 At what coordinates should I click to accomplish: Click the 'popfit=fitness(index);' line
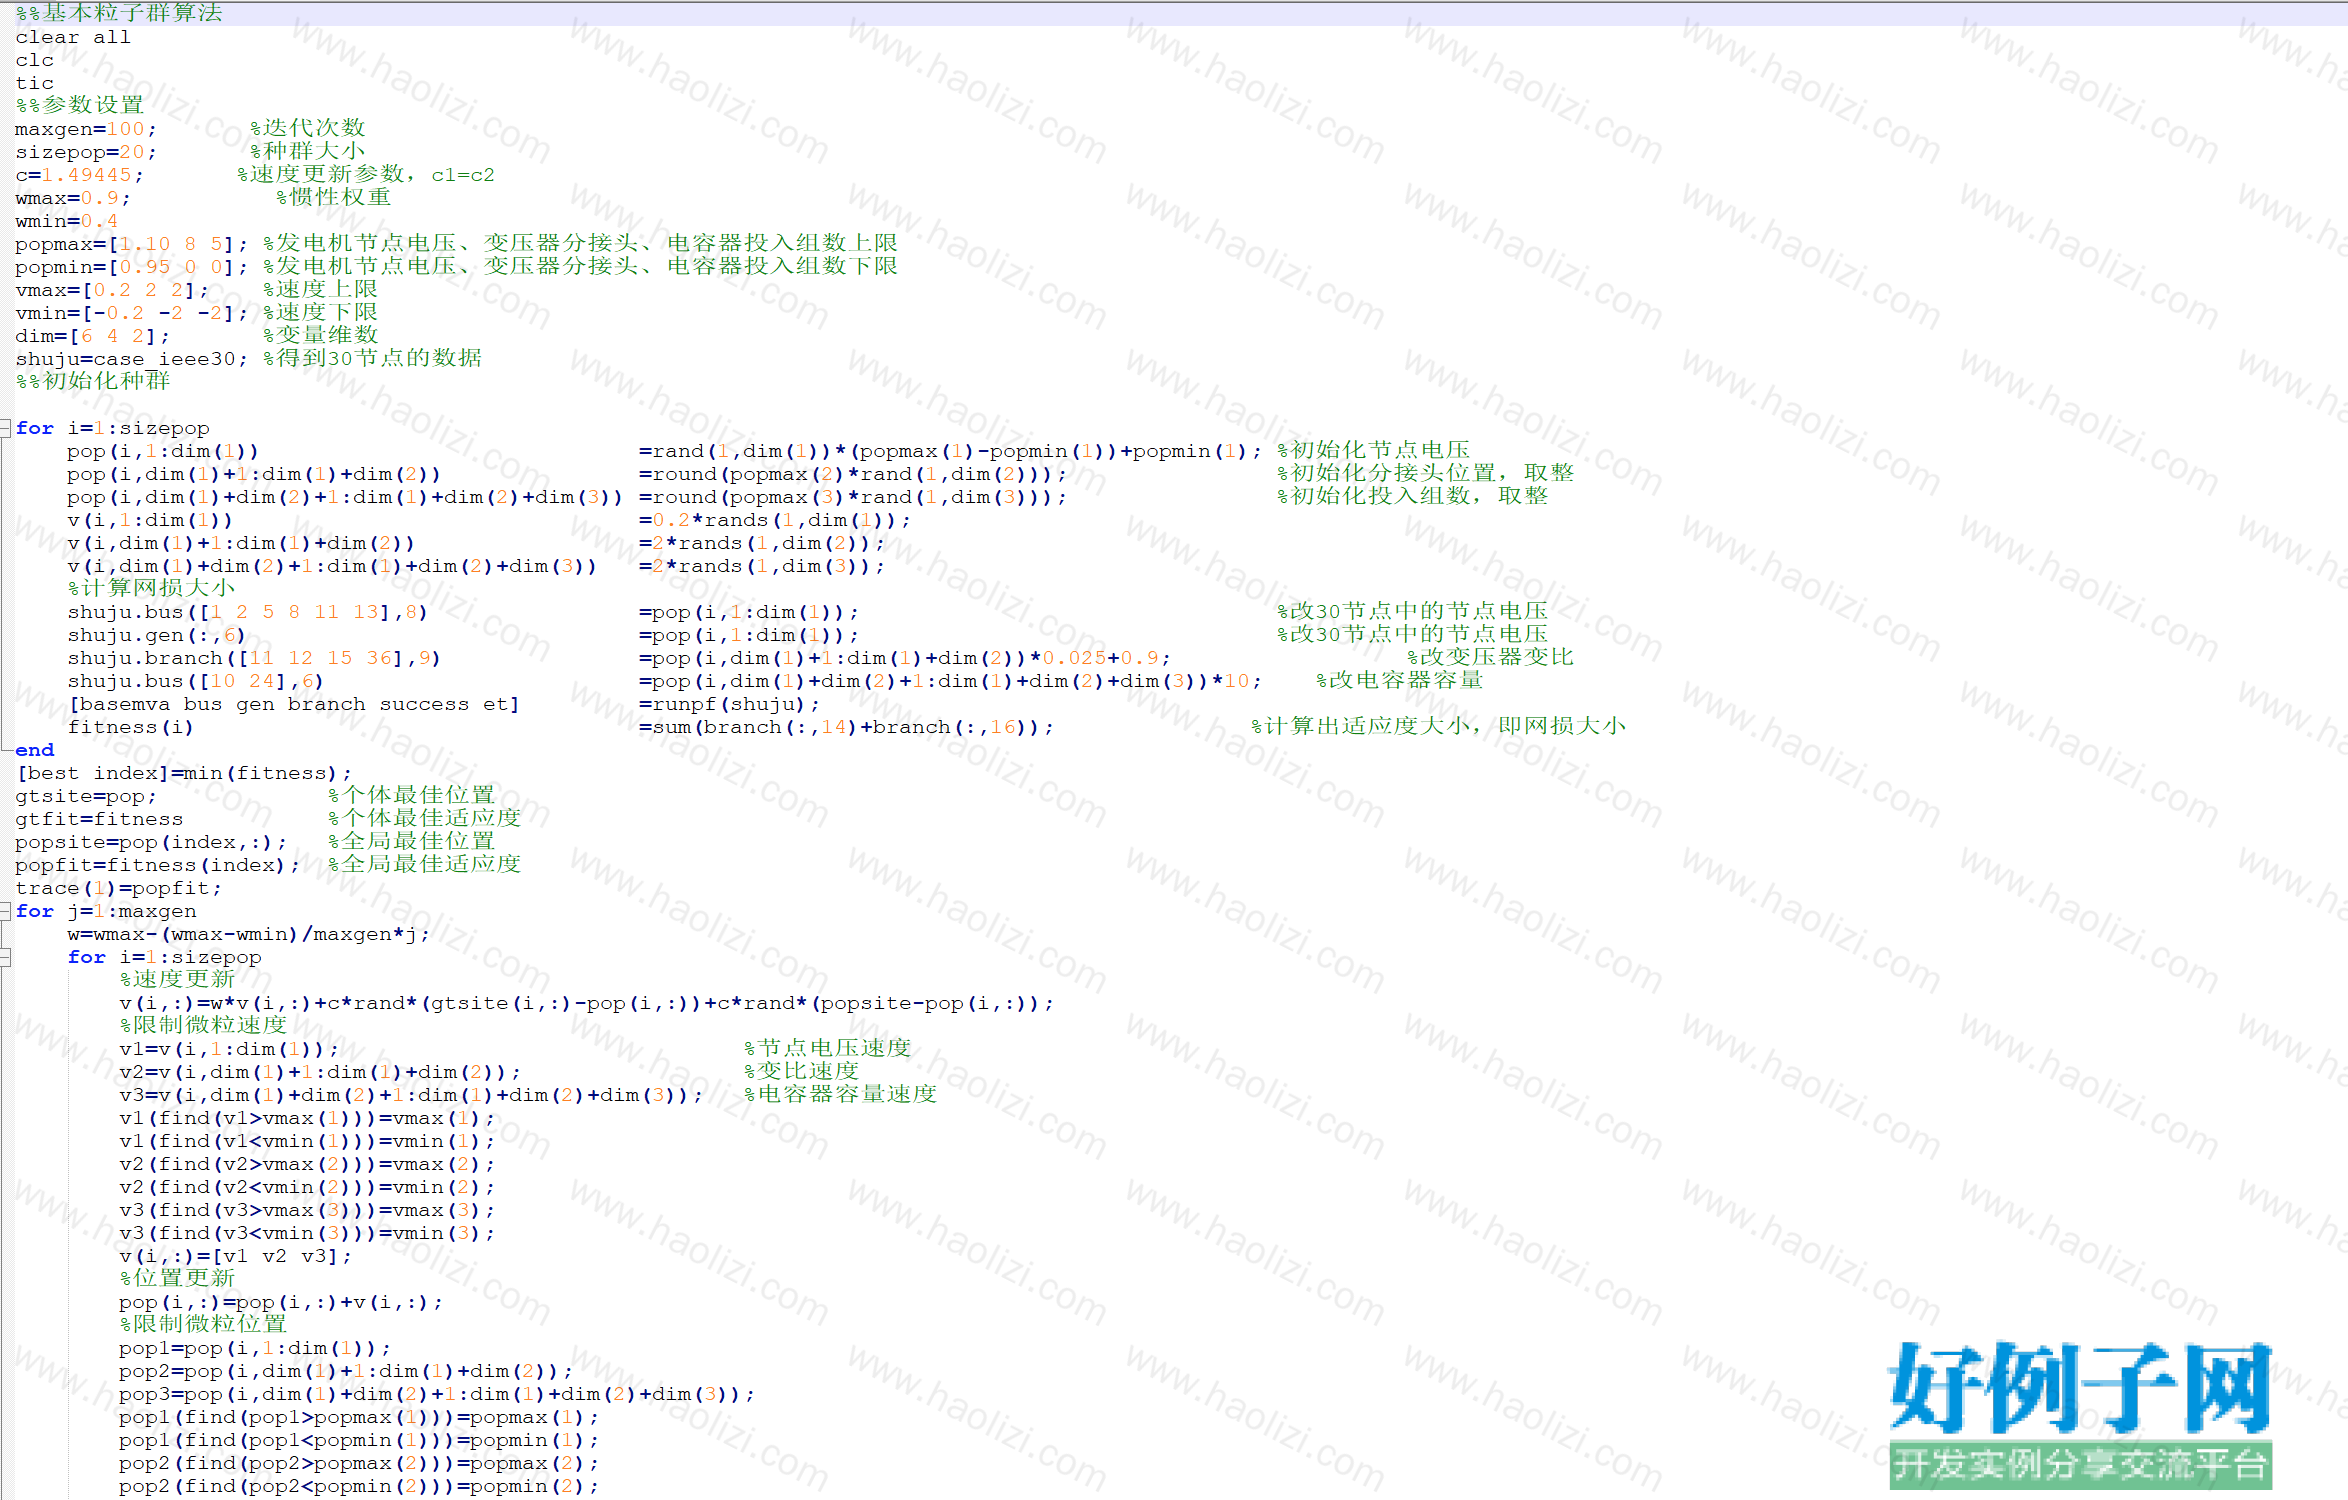[157, 865]
